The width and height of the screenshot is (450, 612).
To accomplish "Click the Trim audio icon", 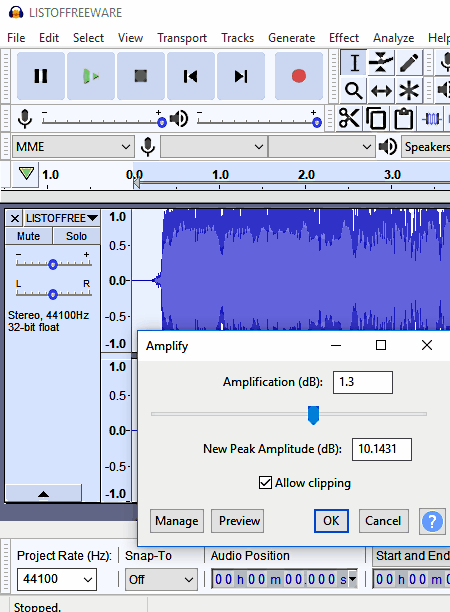I will click(432, 118).
